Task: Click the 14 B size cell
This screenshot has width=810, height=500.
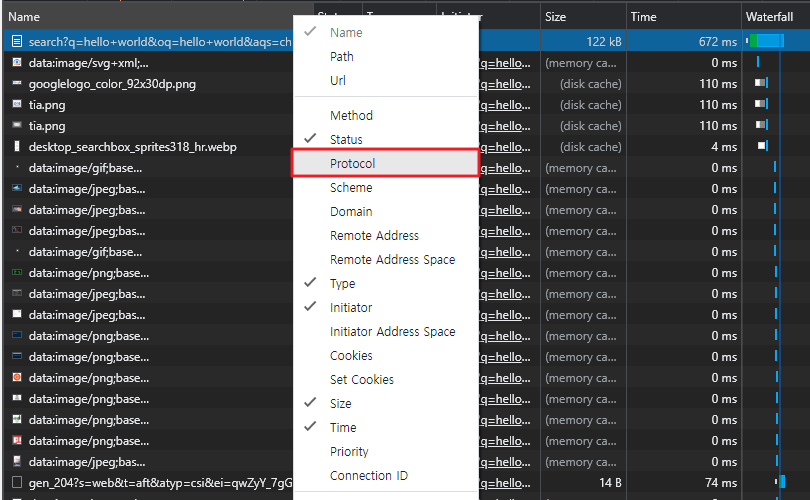Action: 610,483
